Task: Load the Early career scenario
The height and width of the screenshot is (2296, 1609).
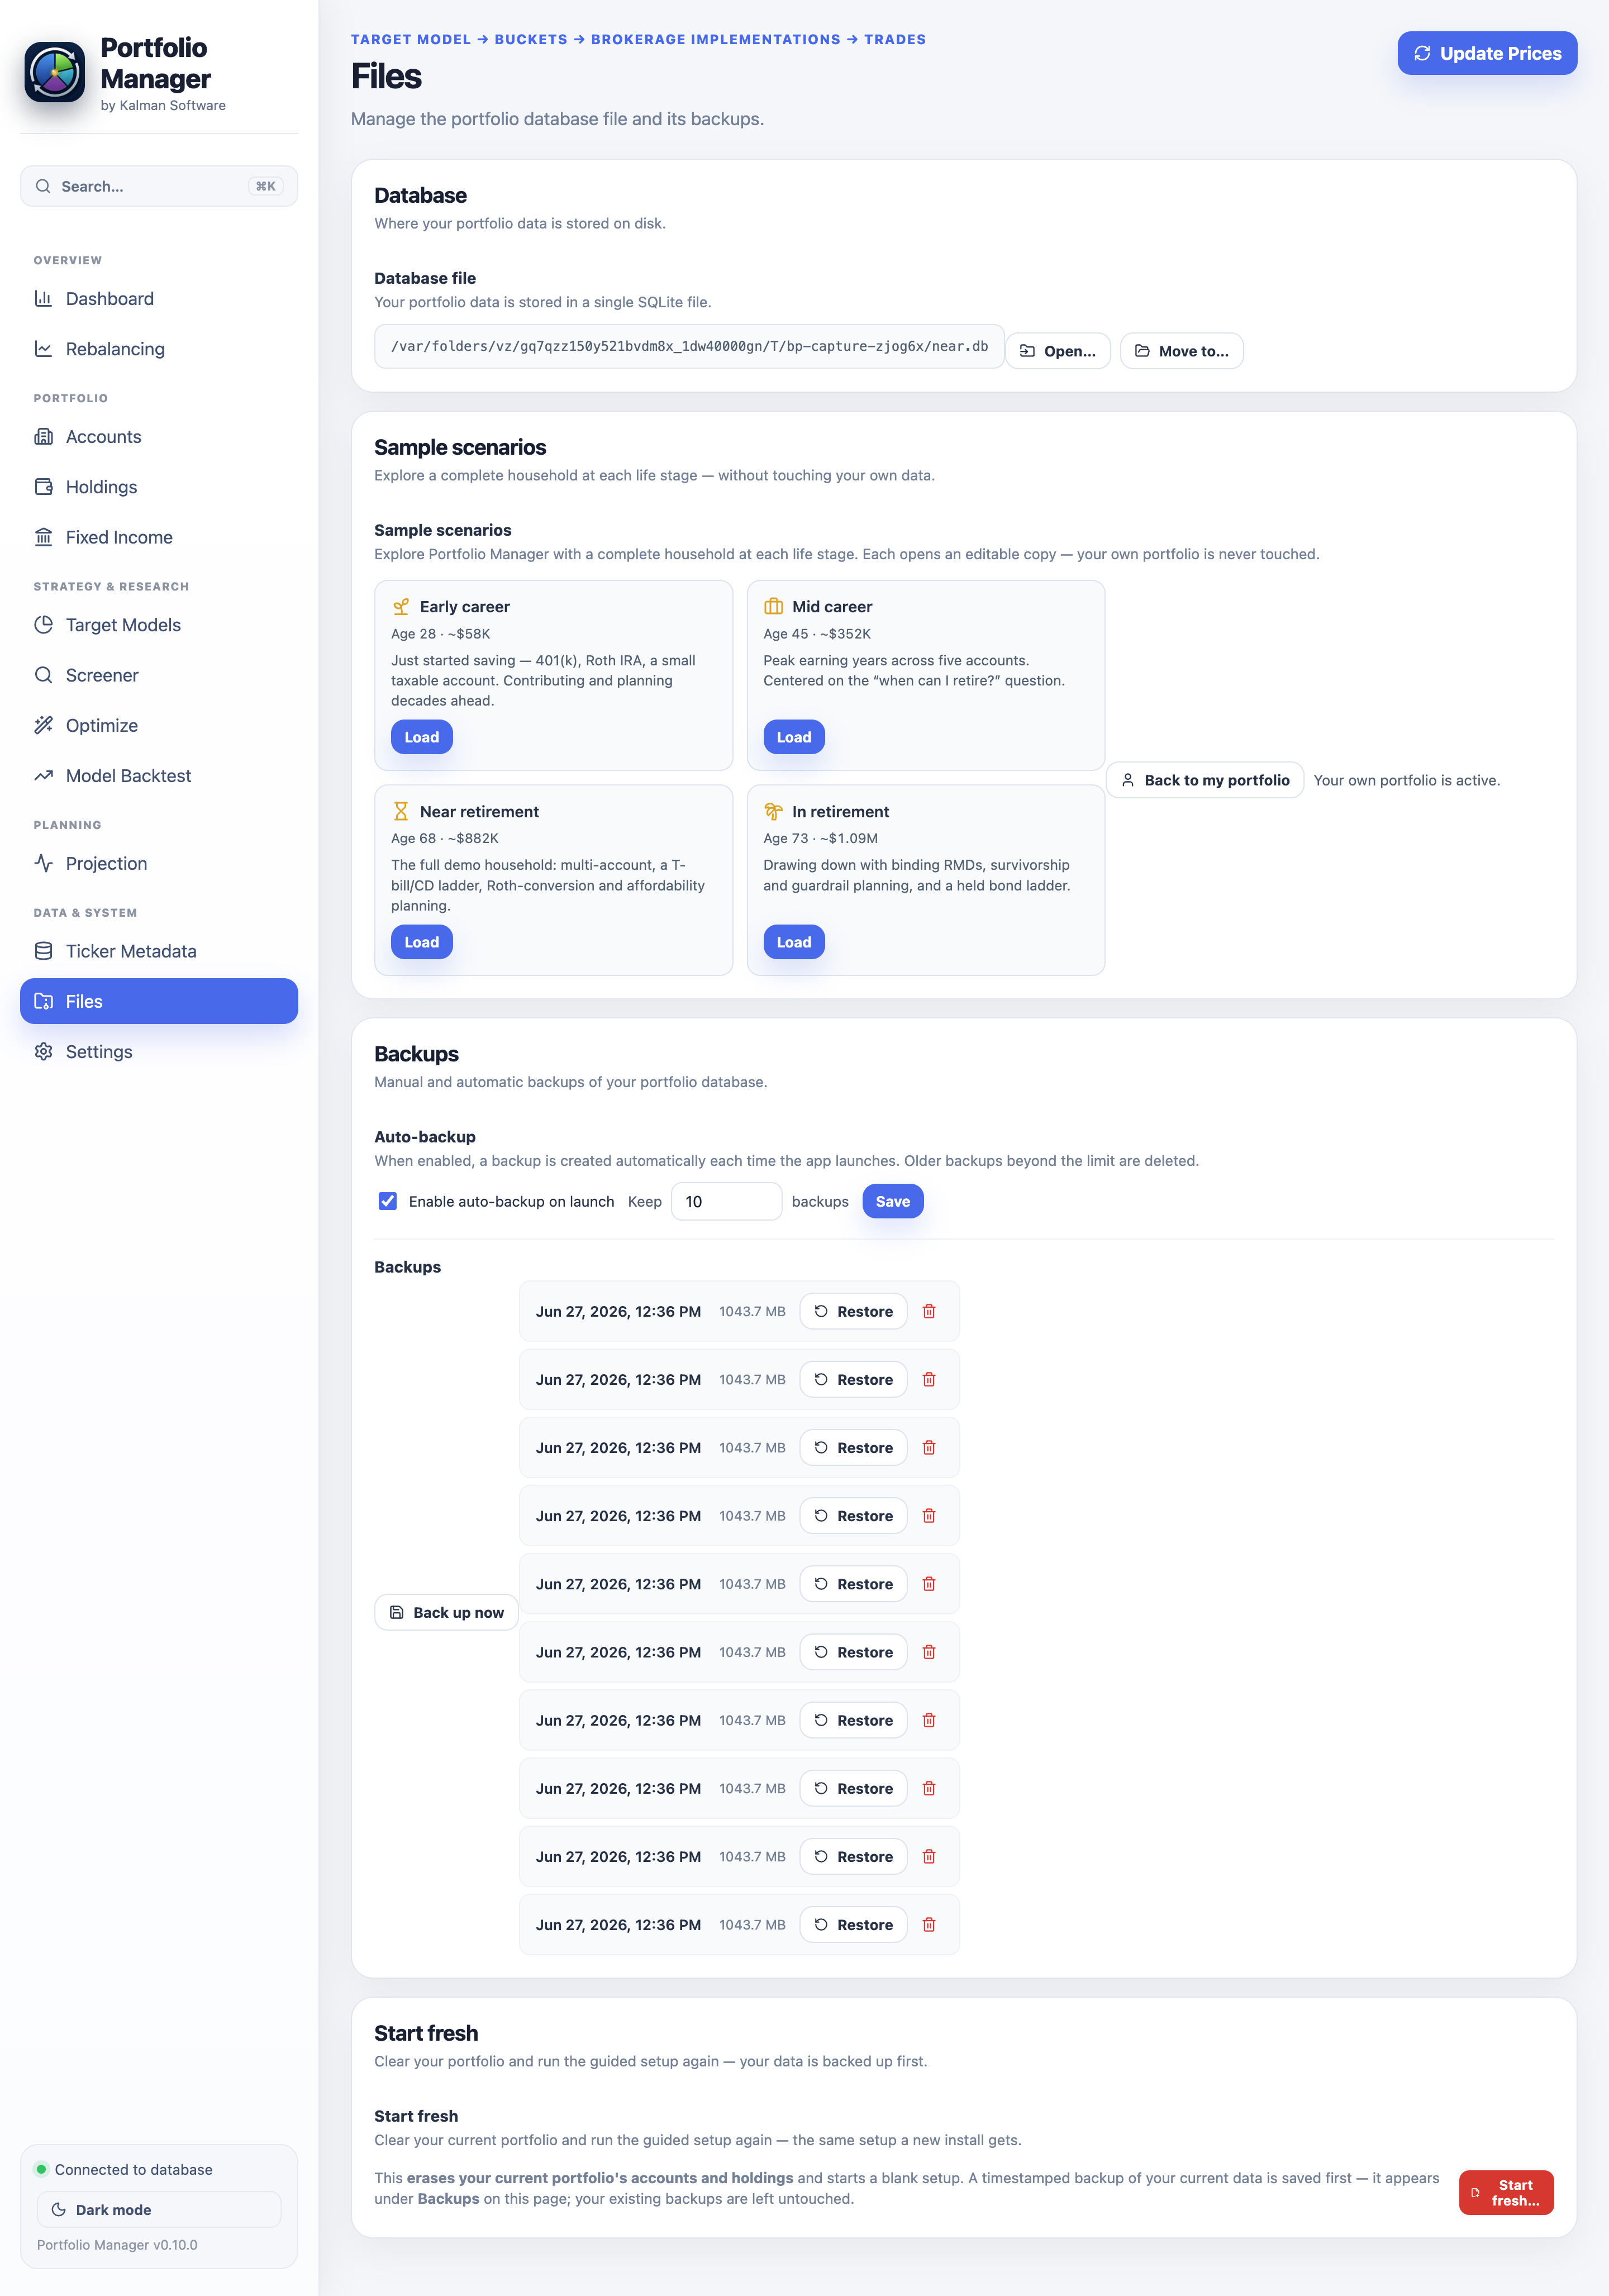Action: 421,737
